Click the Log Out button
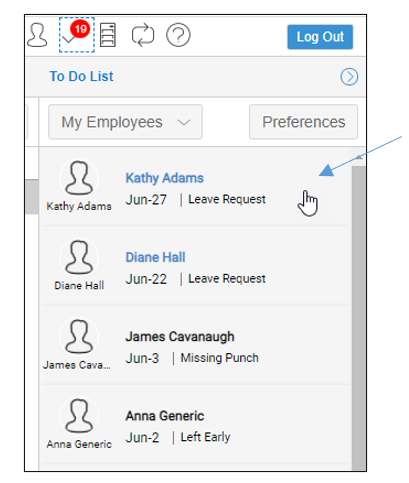The image size is (409, 483). (320, 37)
